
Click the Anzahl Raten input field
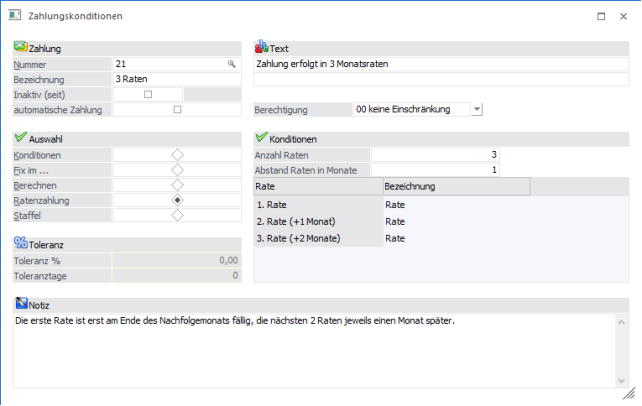tap(435, 155)
